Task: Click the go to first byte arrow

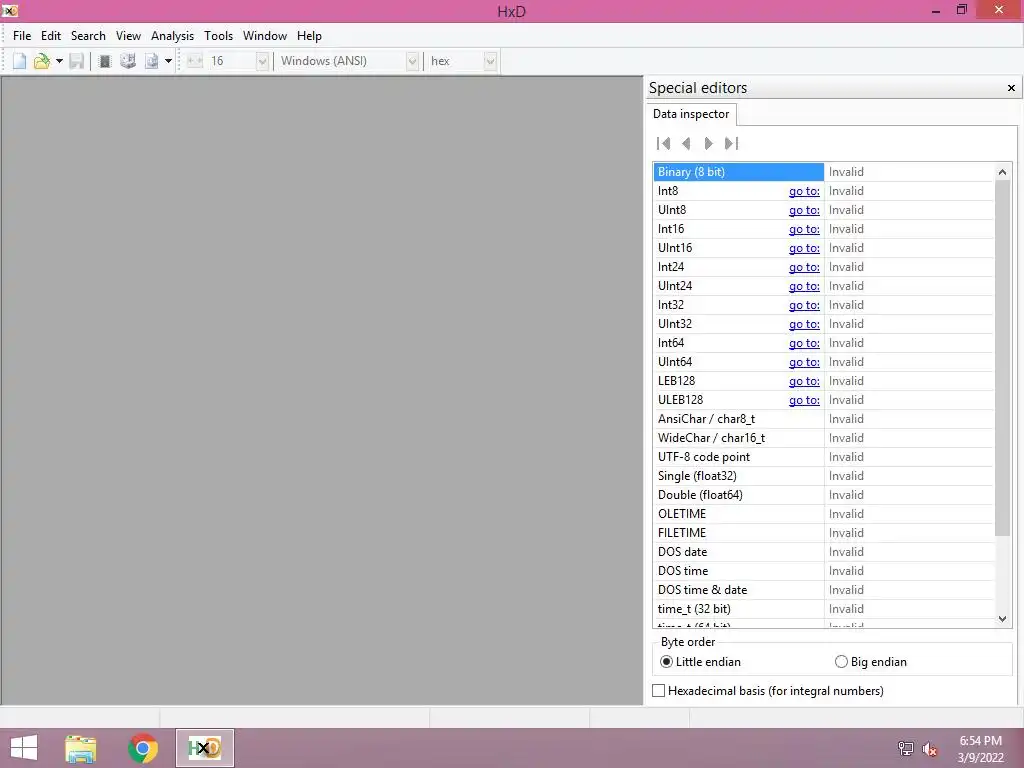Action: [x=664, y=143]
